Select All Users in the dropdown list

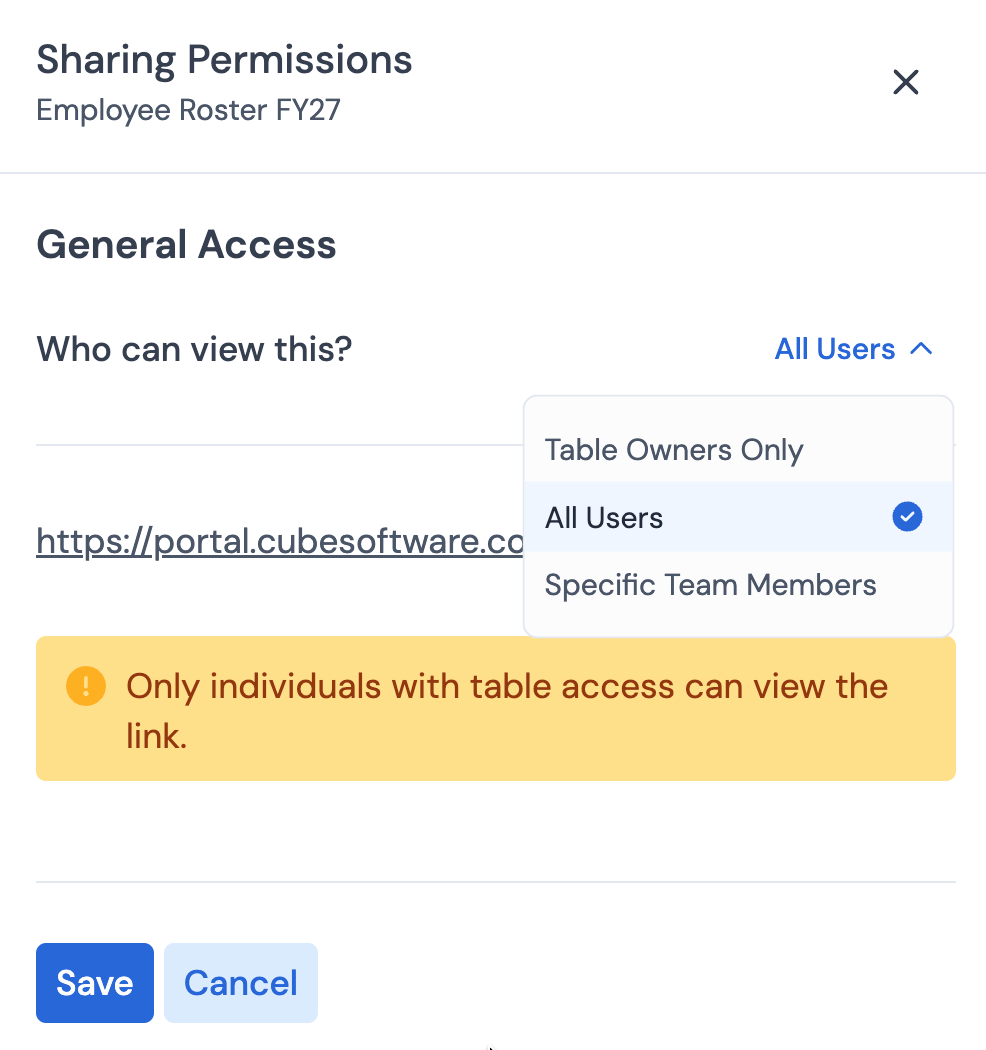pos(738,517)
